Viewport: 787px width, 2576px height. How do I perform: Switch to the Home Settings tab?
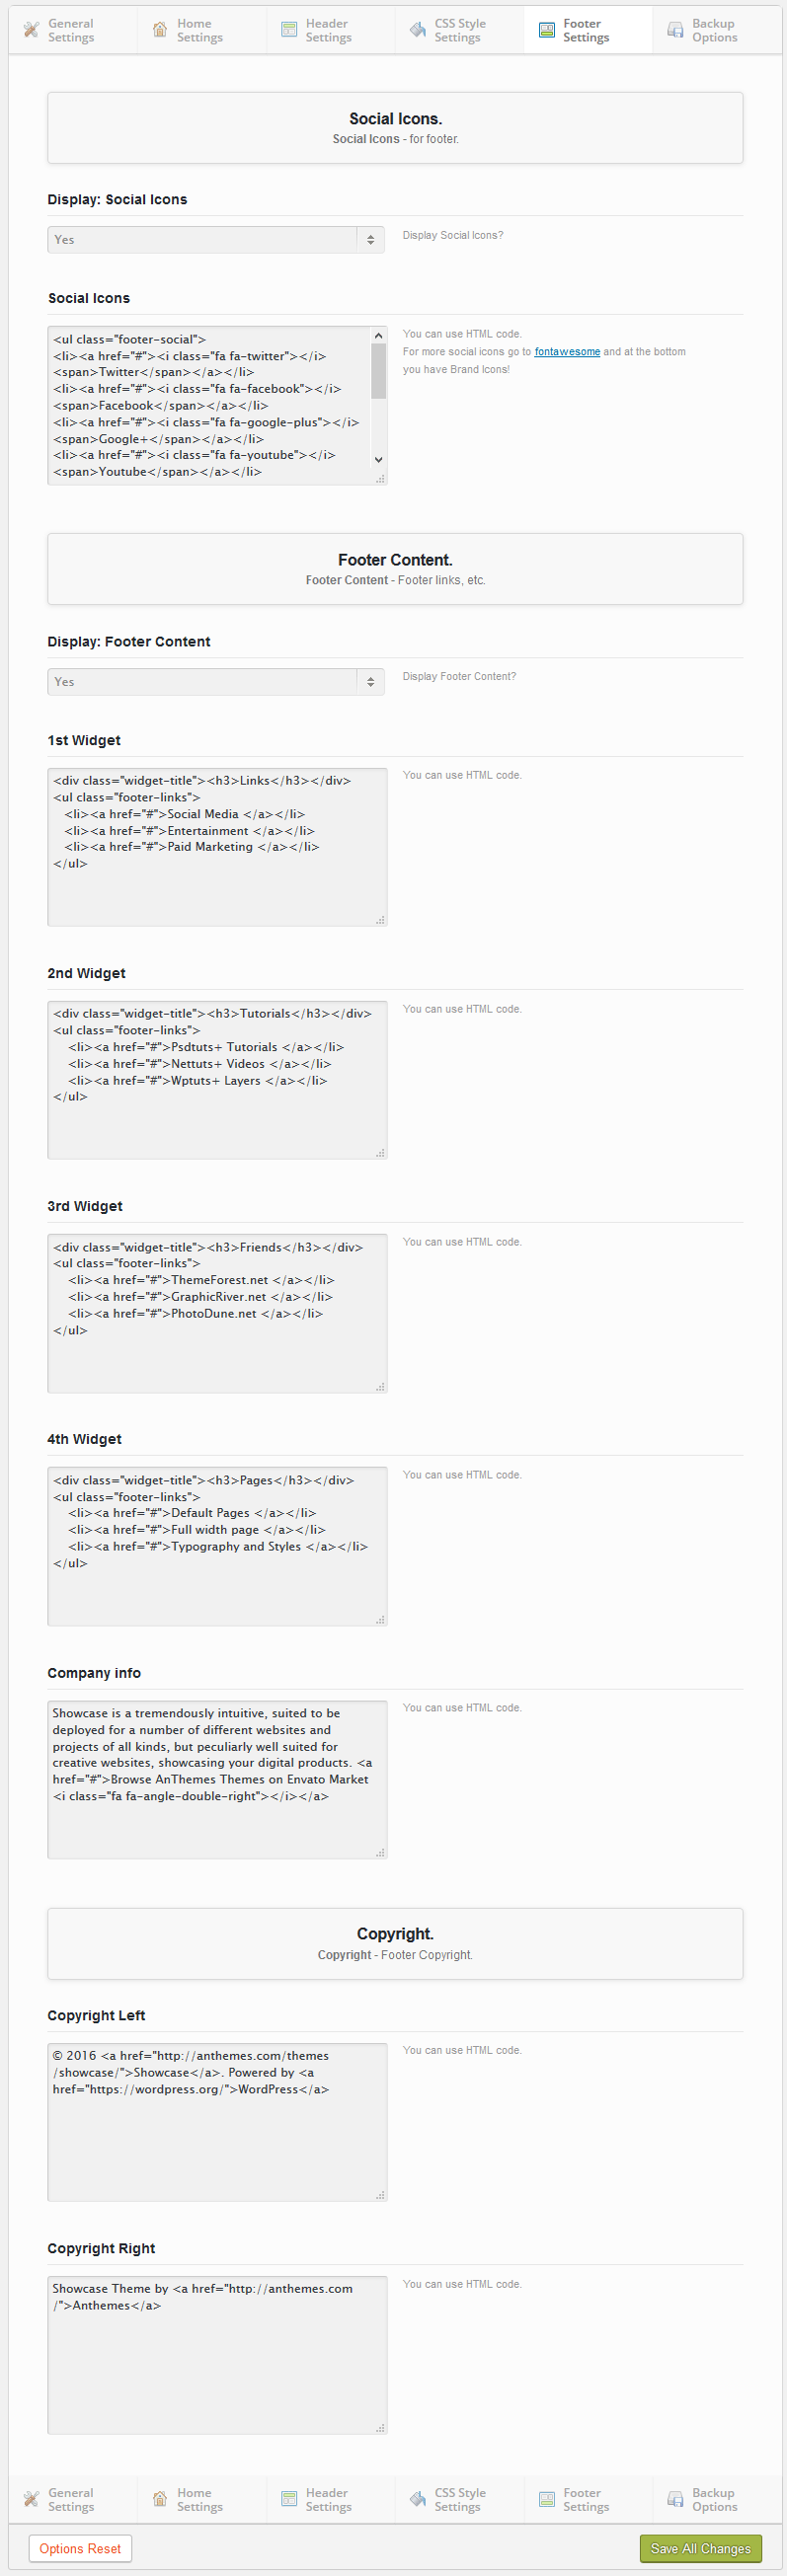coord(199,29)
